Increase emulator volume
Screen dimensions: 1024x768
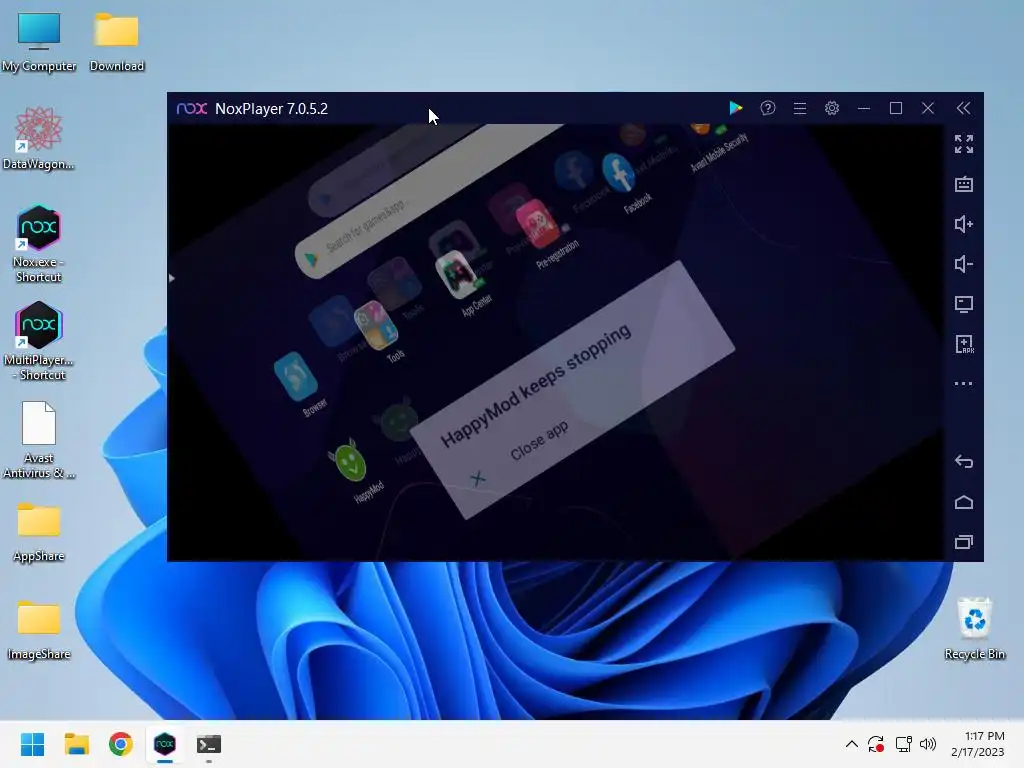964,224
